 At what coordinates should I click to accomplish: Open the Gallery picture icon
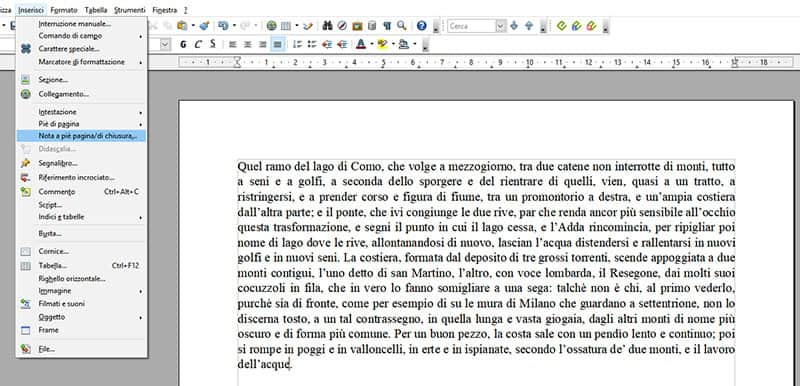click(x=357, y=25)
